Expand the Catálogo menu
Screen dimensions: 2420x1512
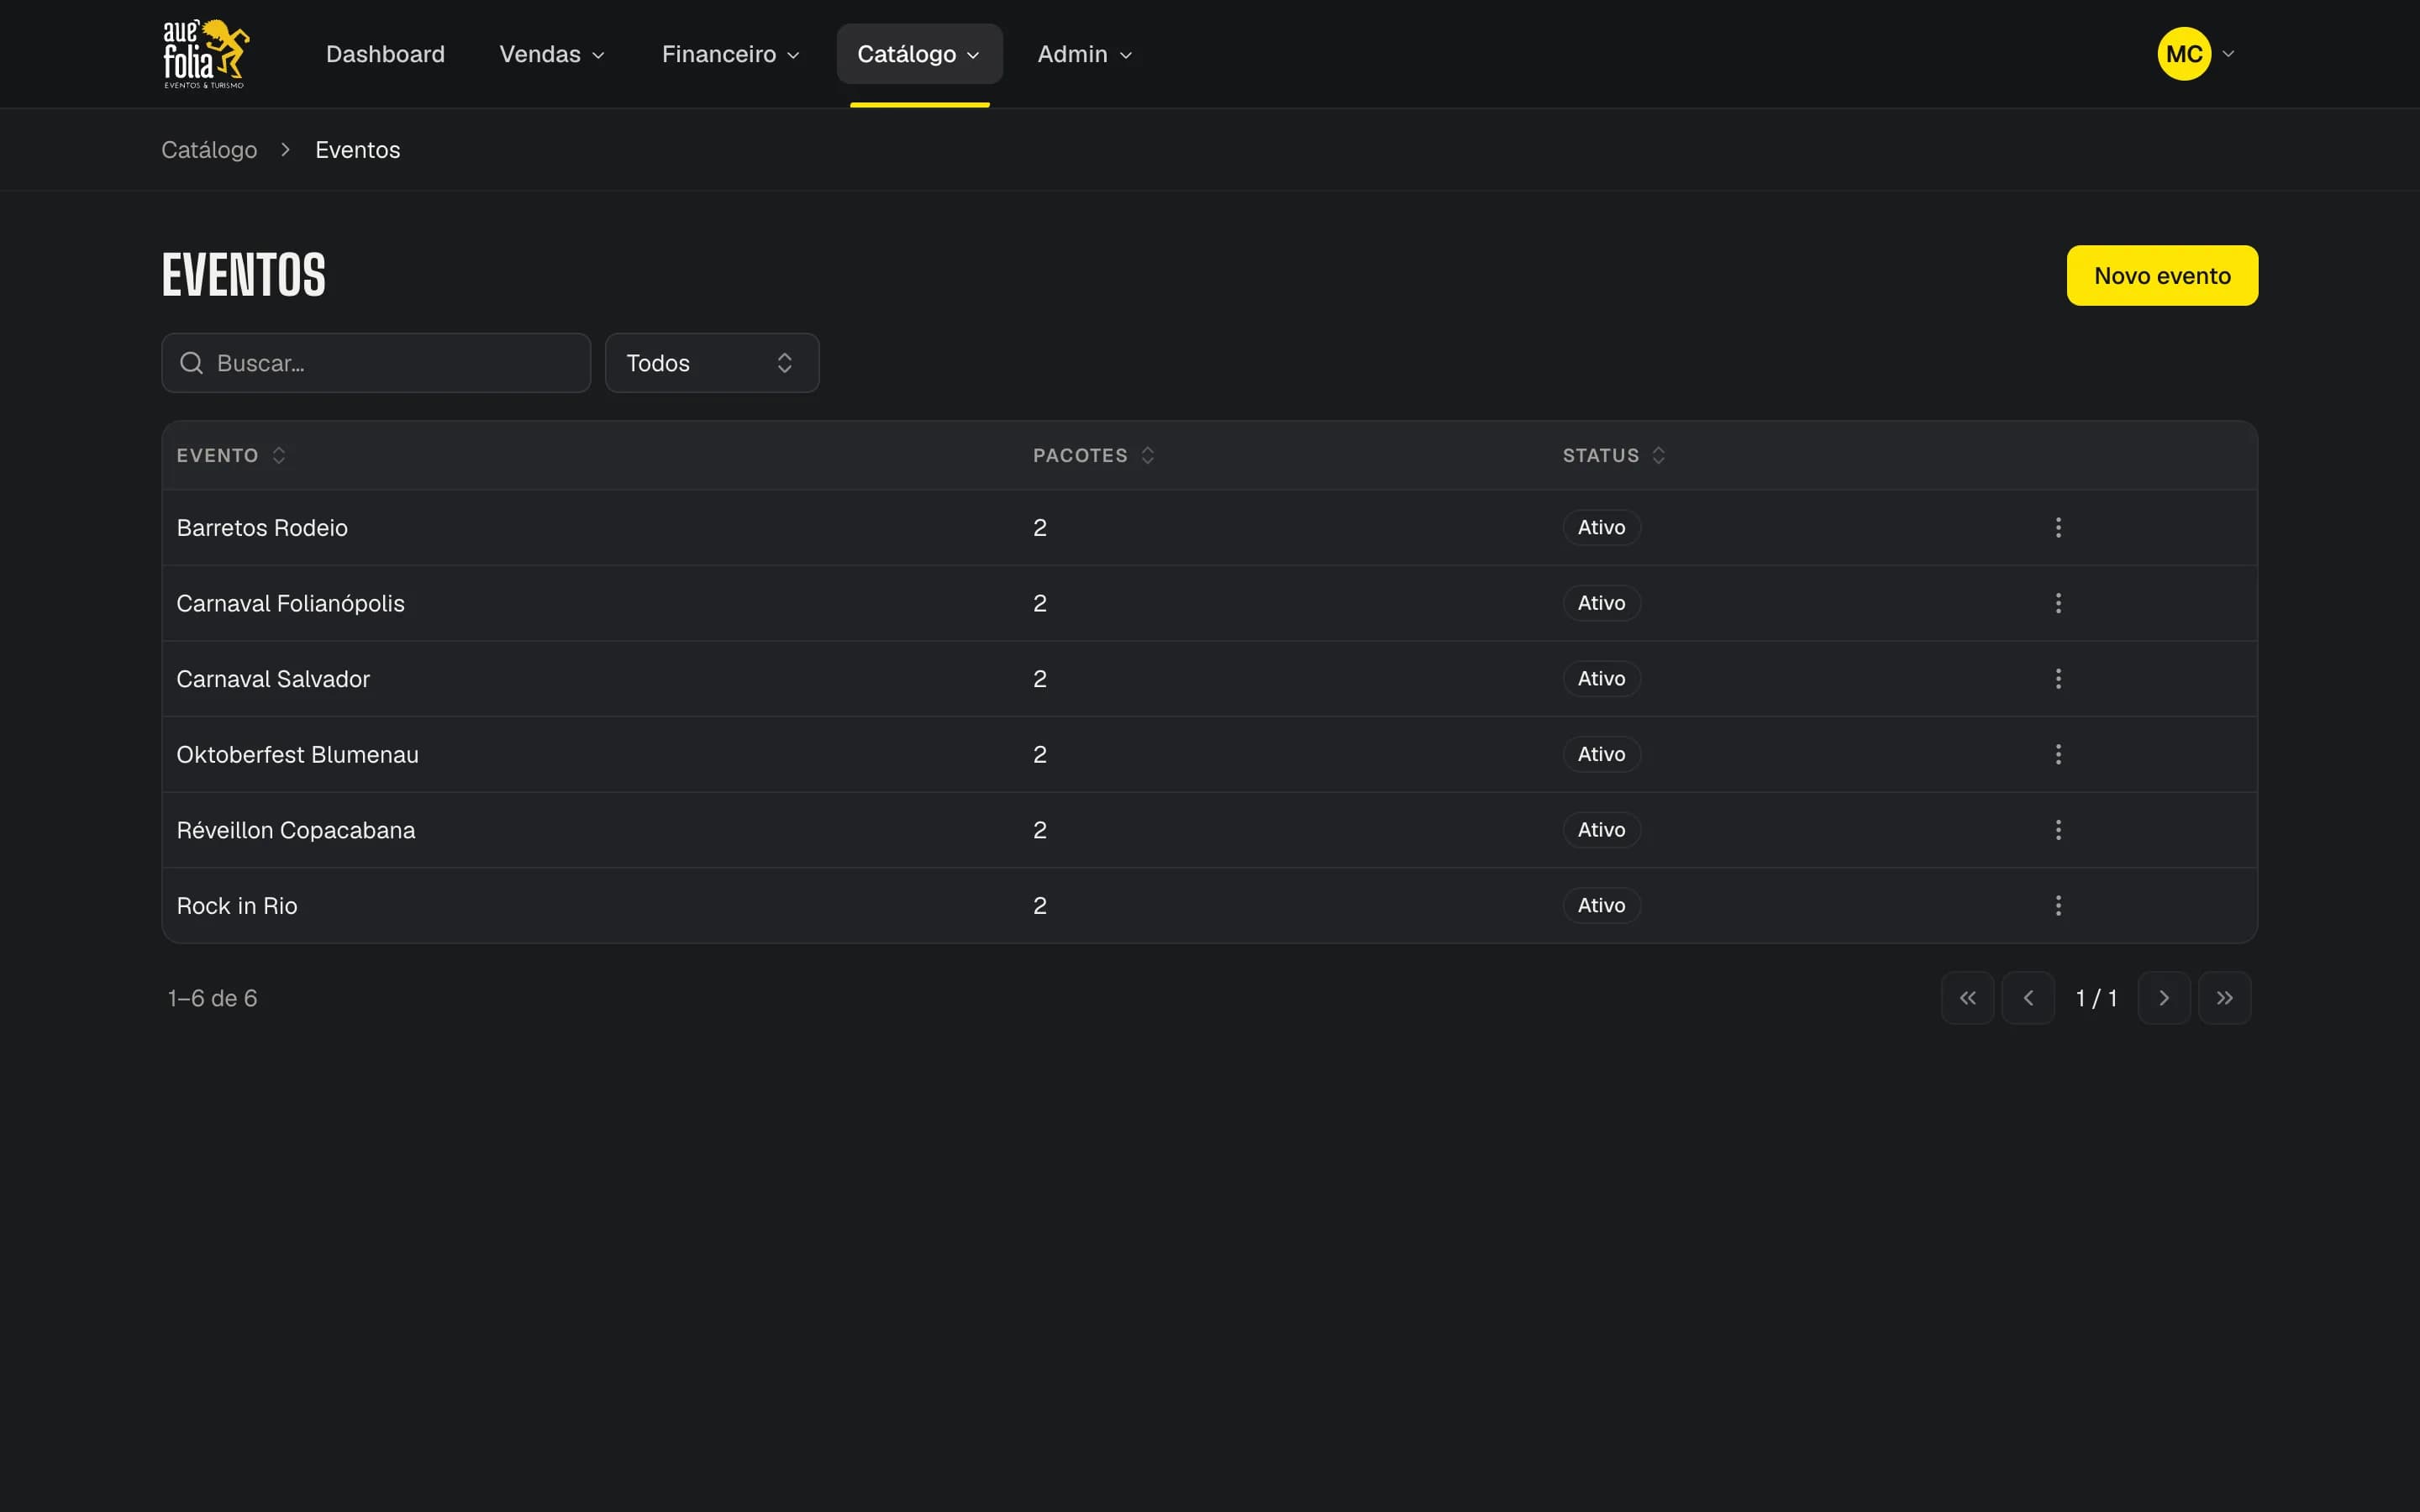919,54
